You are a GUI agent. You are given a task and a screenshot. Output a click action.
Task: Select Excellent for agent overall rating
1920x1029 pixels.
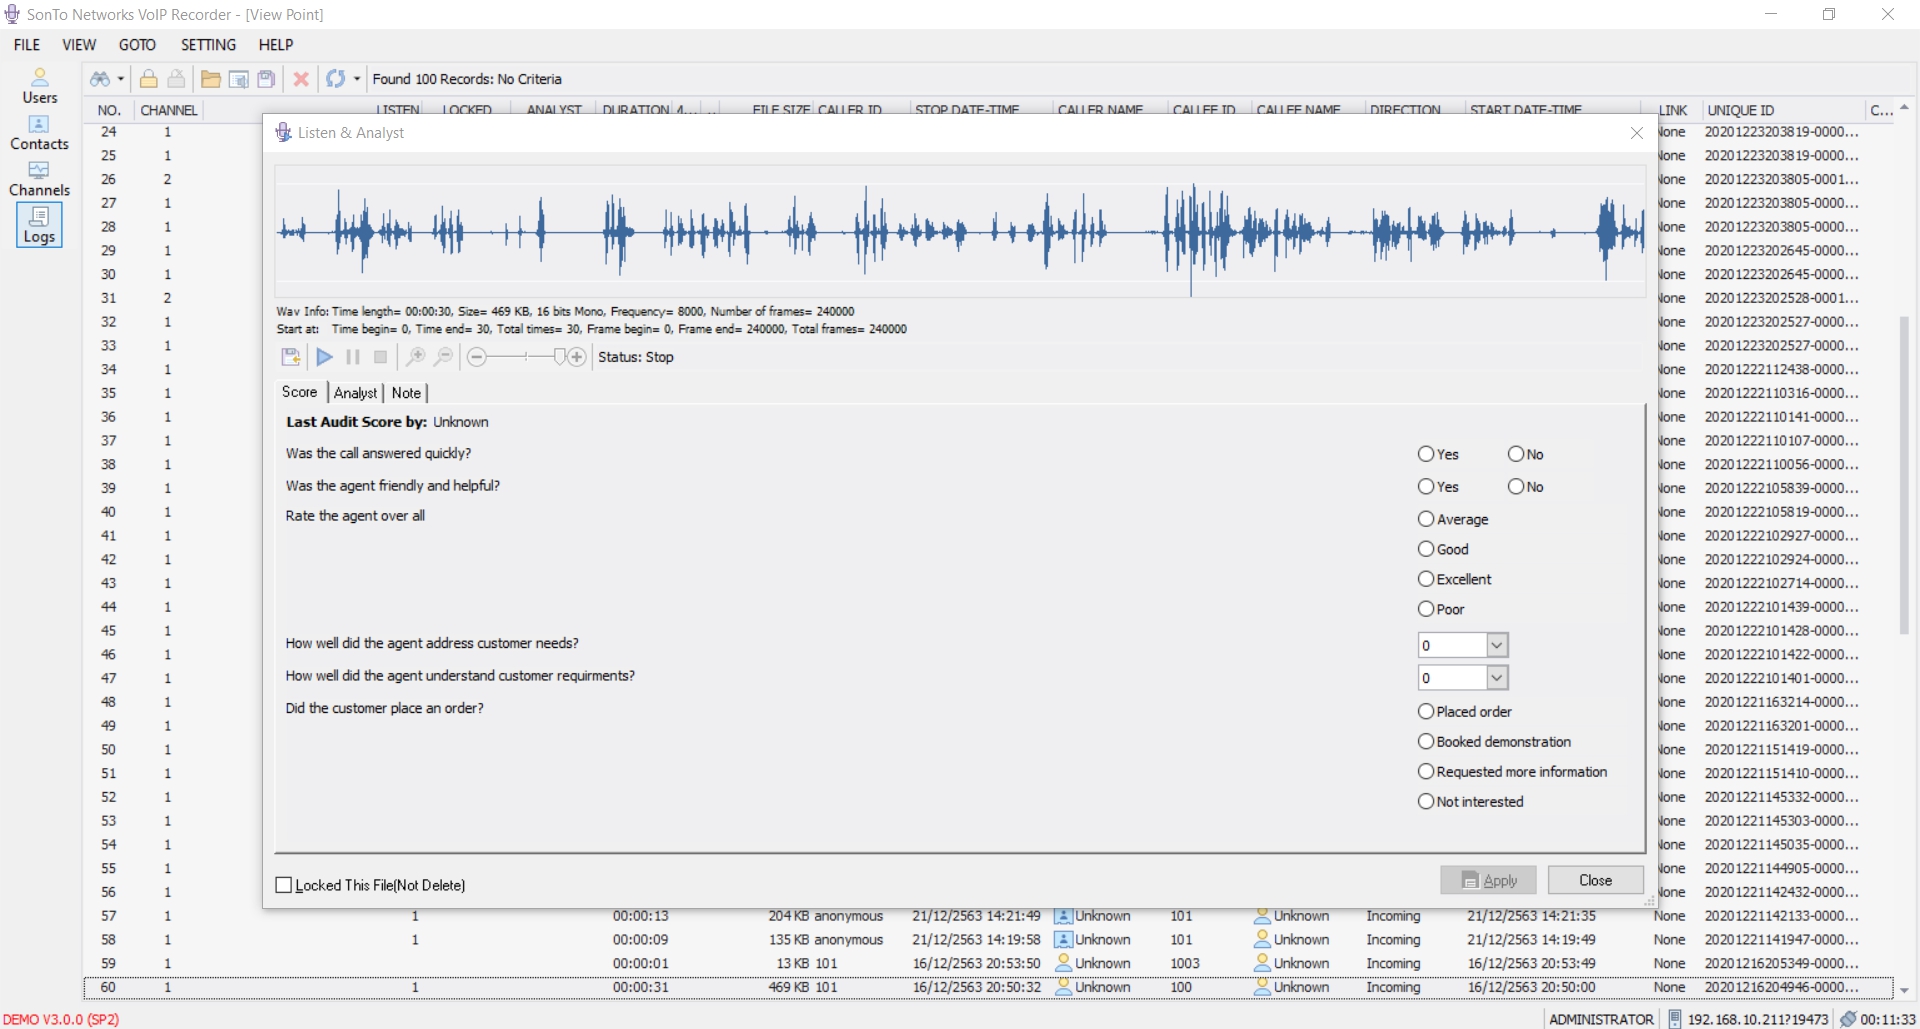coord(1426,579)
